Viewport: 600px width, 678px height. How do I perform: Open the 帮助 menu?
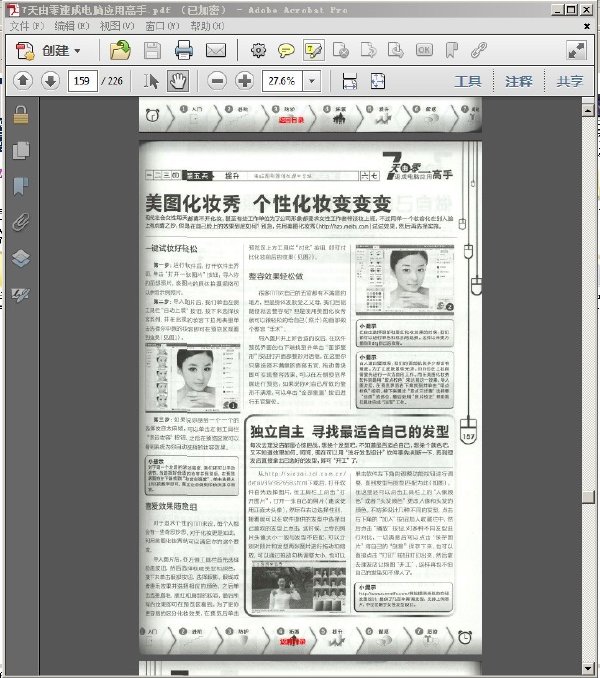(x=207, y=26)
